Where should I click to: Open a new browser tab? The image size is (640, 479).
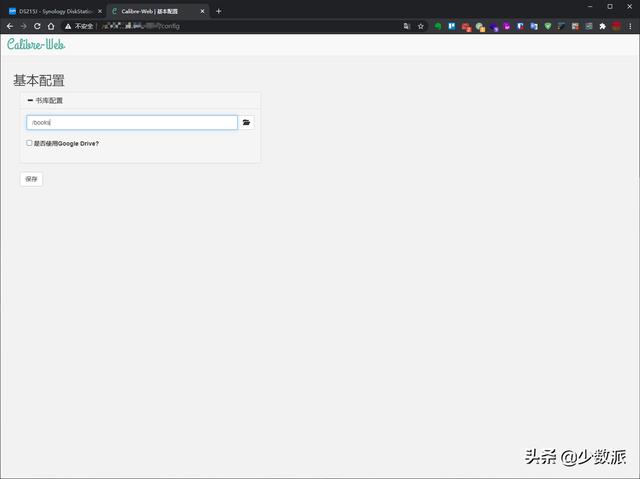(x=219, y=11)
